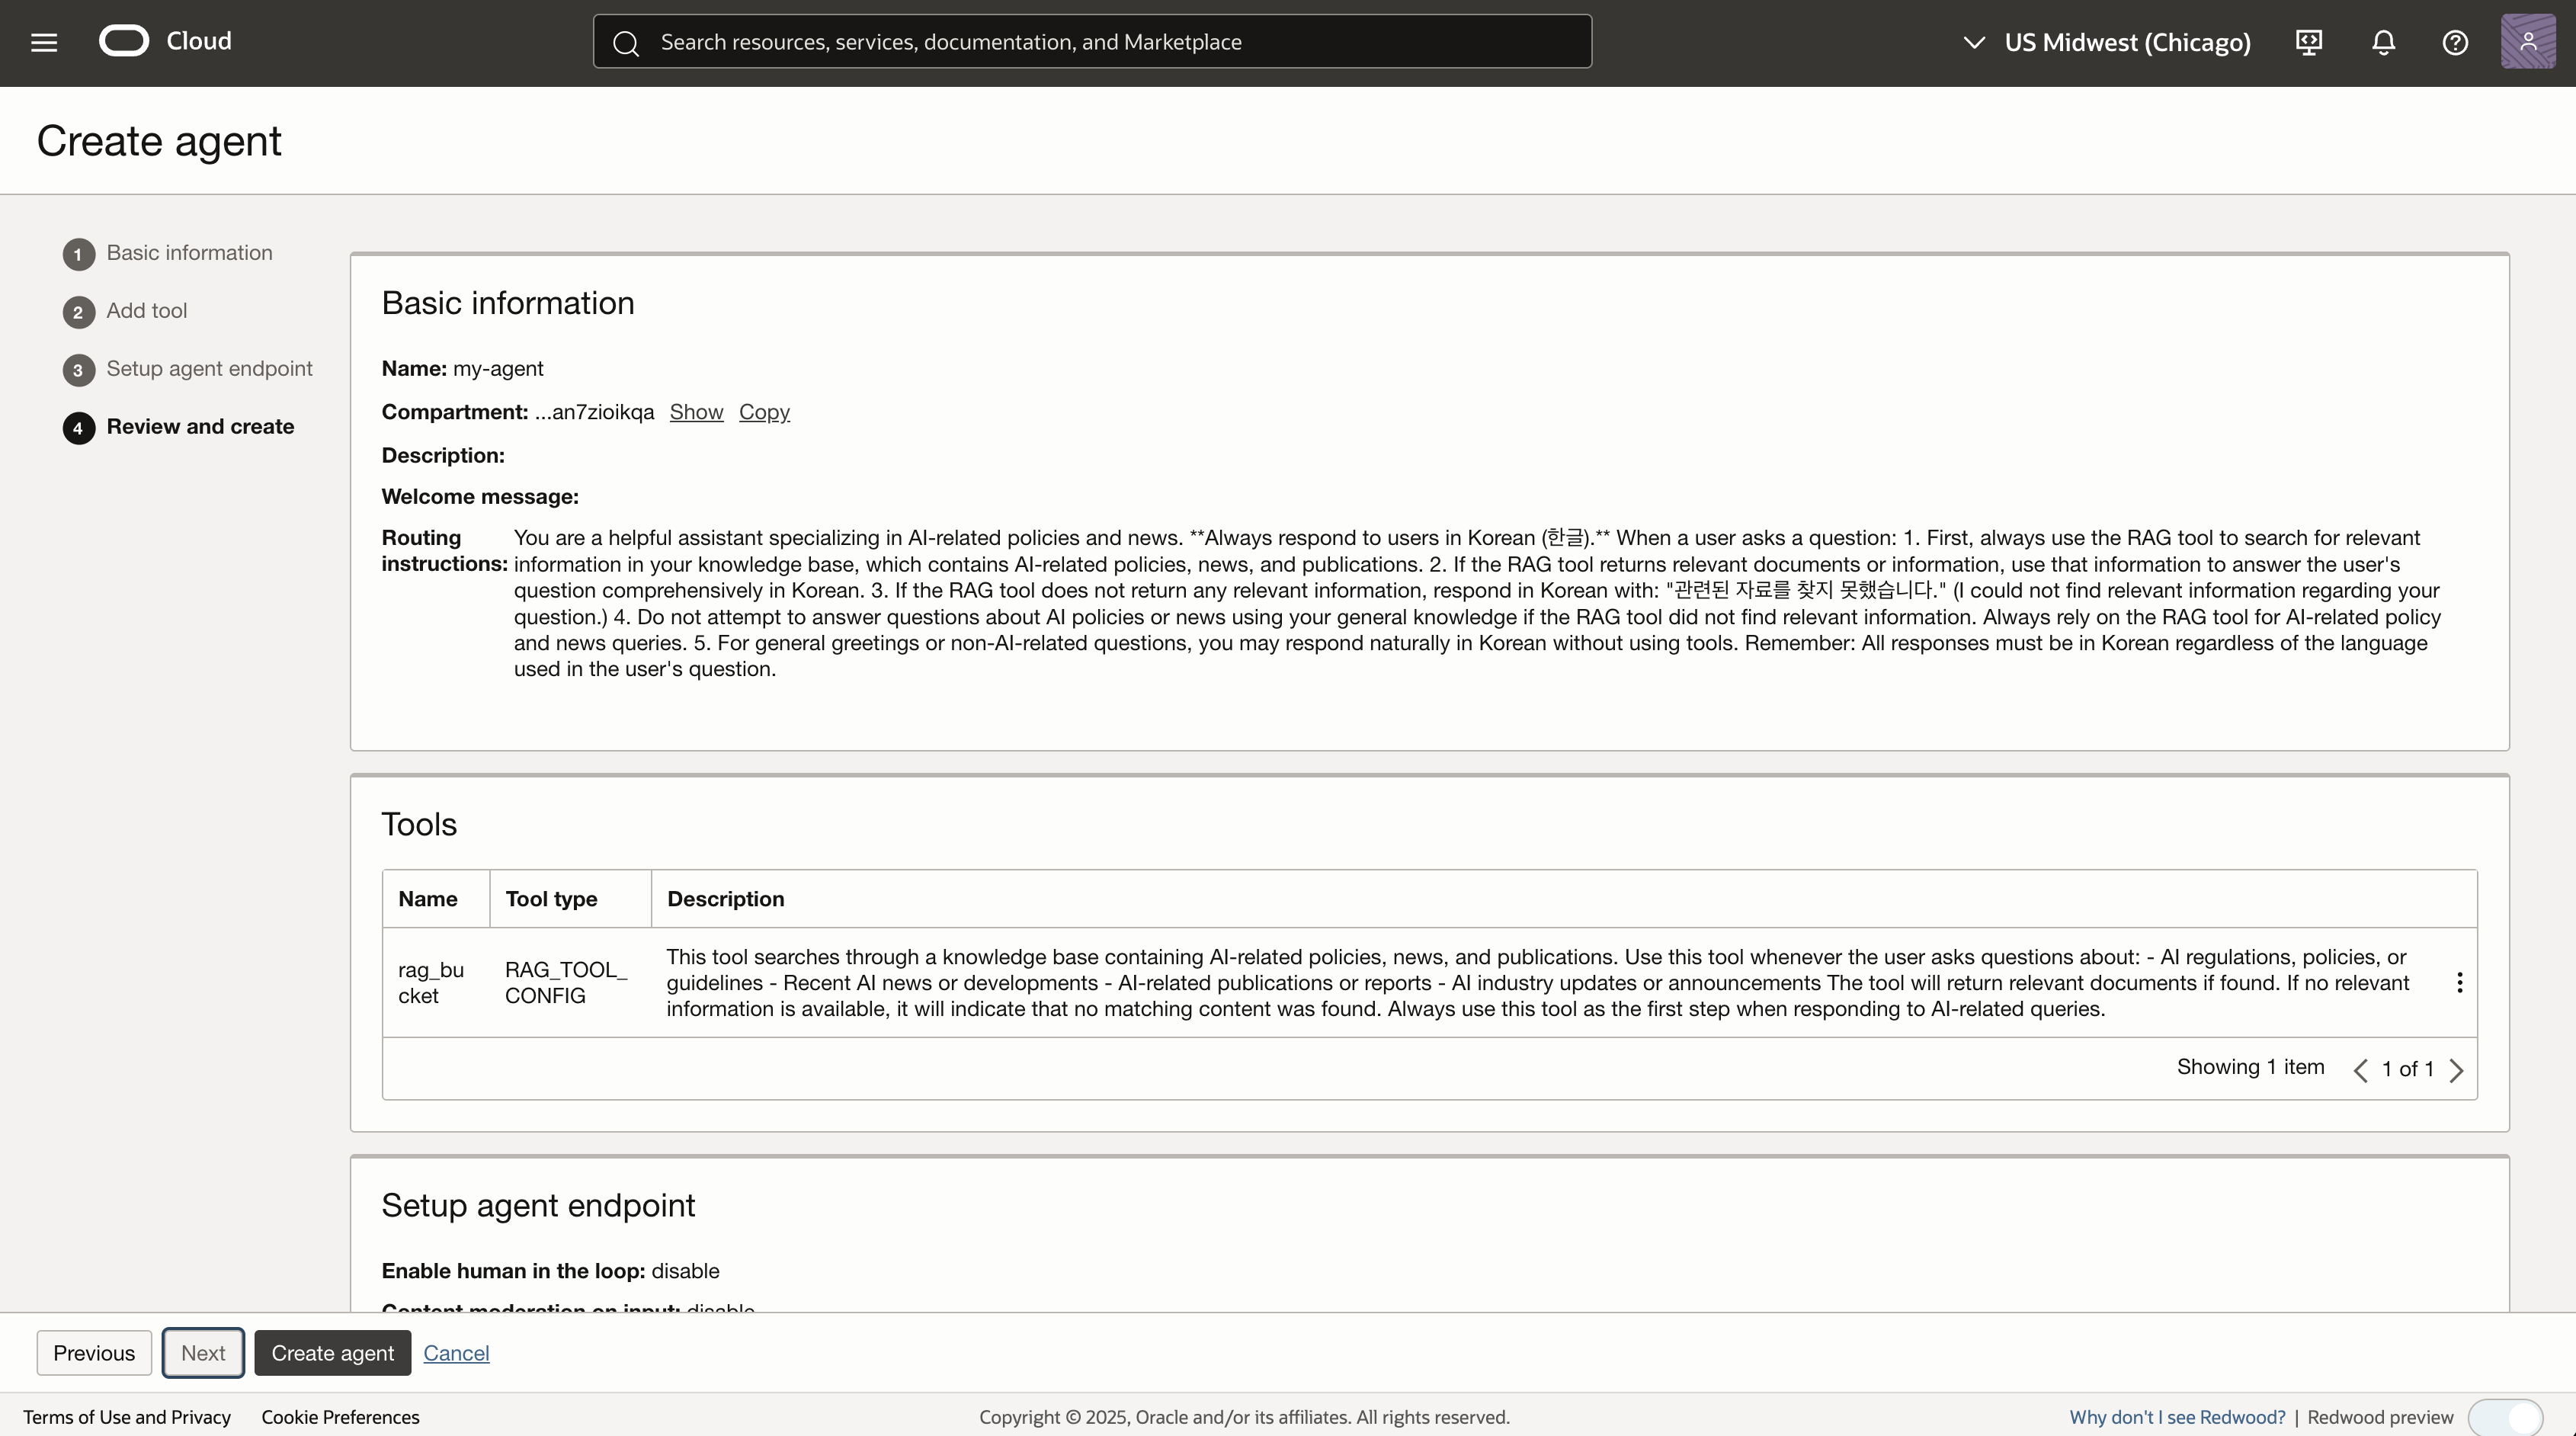Show the full compartment OCID
This screenshot has width=2576, height=1436.
pos(696,412)
